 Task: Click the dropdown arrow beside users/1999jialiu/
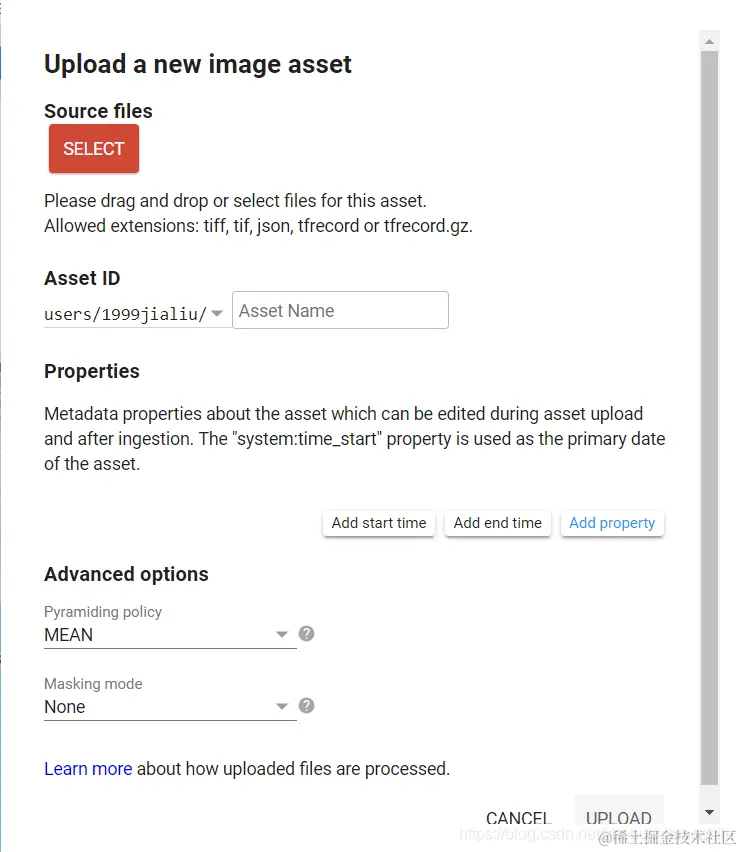tap(217, 313)
